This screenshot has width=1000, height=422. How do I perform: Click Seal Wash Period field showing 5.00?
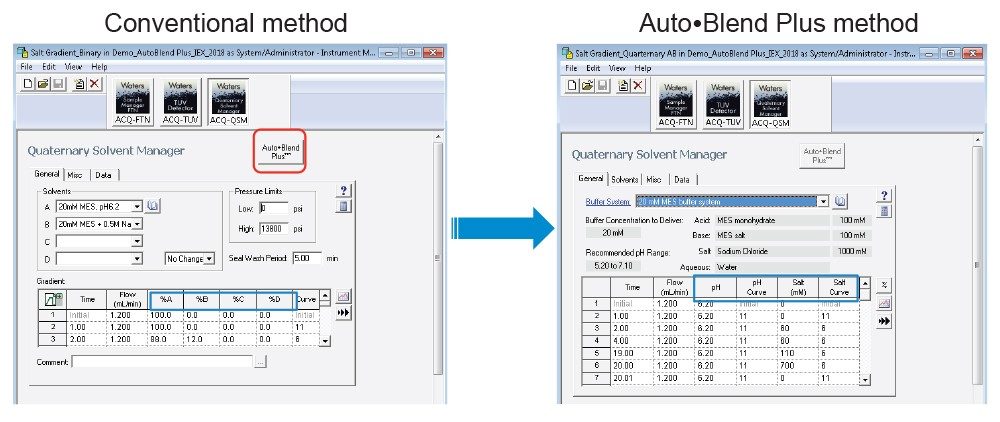click(x=306, y=258)
